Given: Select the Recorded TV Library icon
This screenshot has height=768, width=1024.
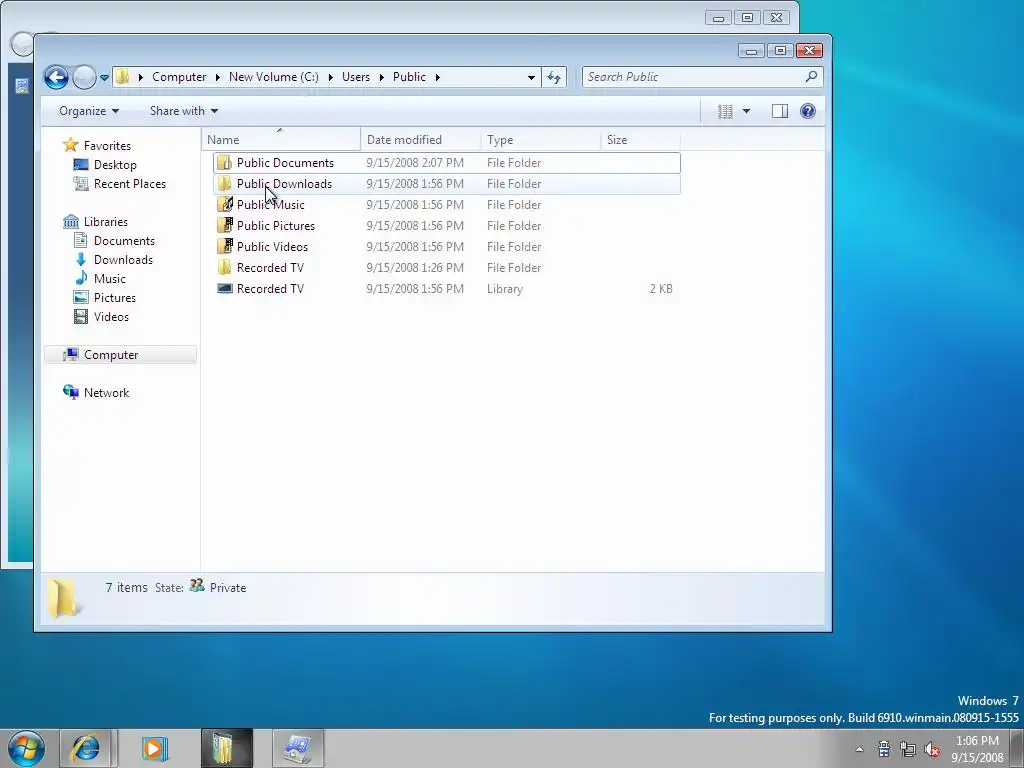Looking at the screenshot, I should (x=225, y=288).
